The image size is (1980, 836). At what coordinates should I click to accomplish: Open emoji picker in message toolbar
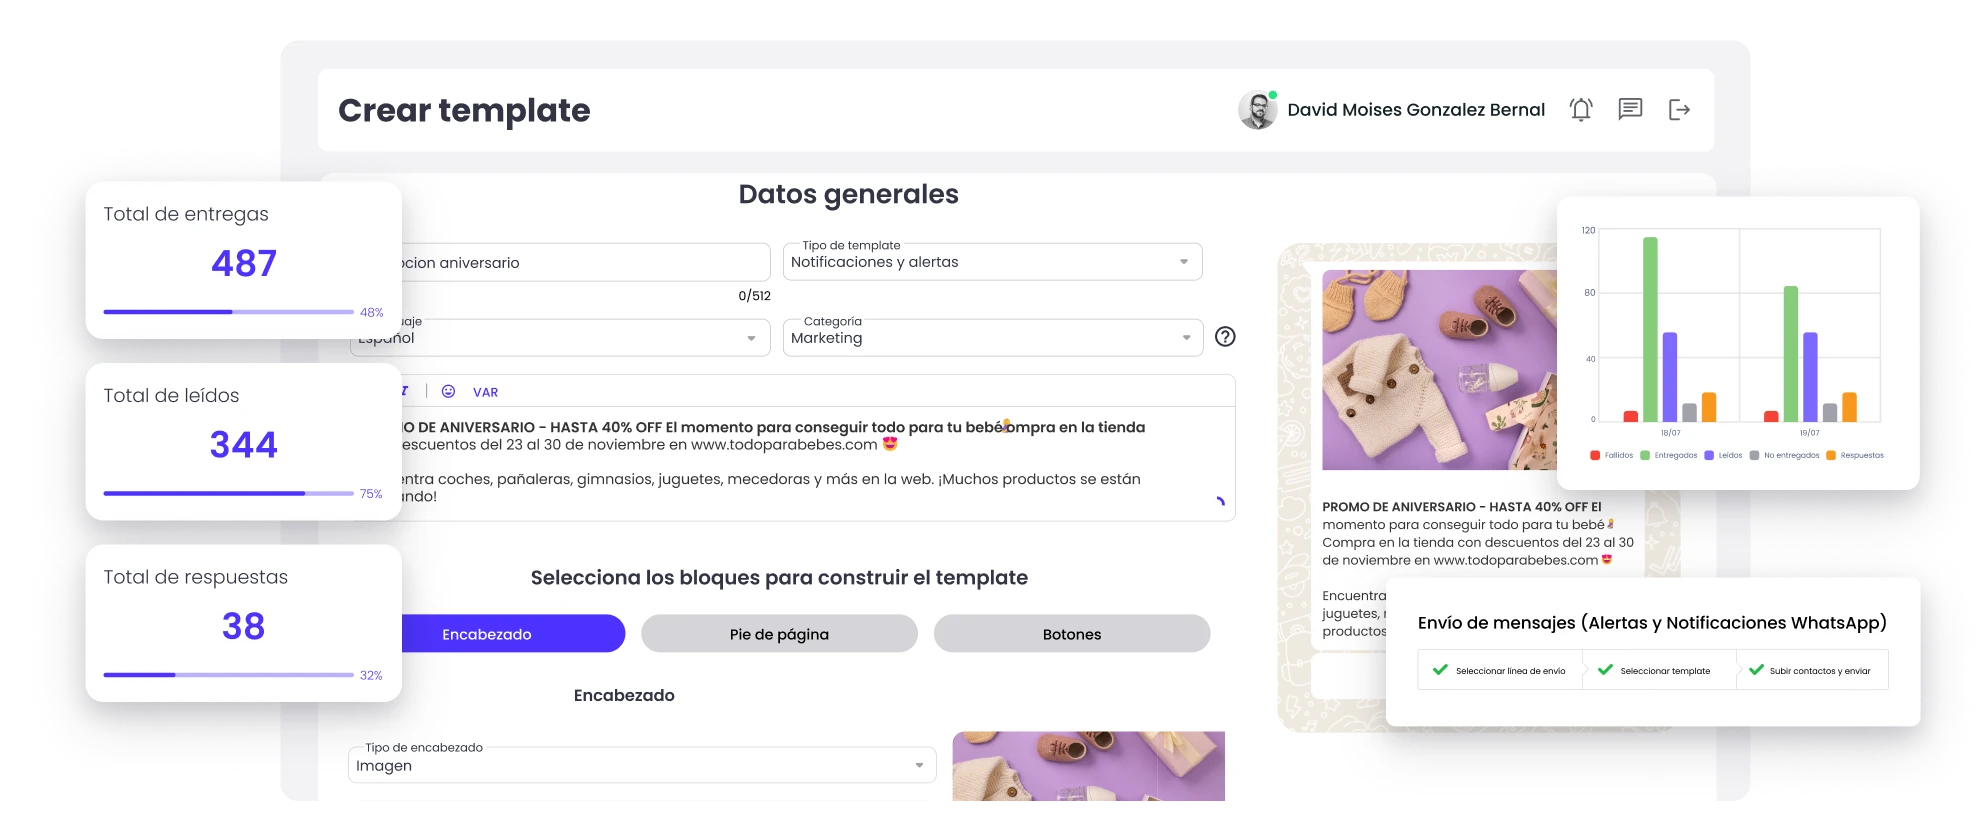448,391
